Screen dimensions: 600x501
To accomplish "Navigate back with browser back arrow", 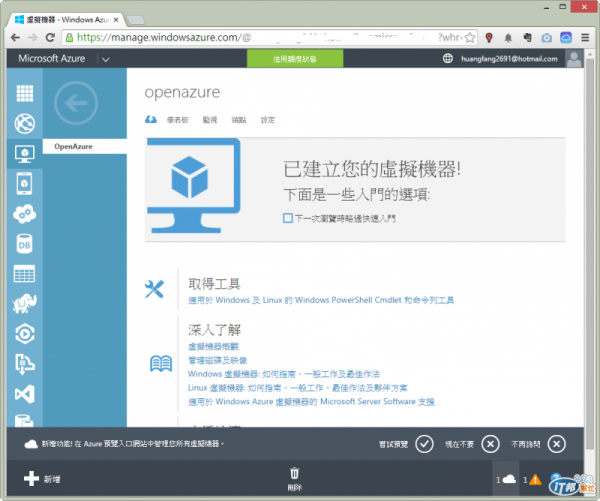I will [x=15, y=38].
